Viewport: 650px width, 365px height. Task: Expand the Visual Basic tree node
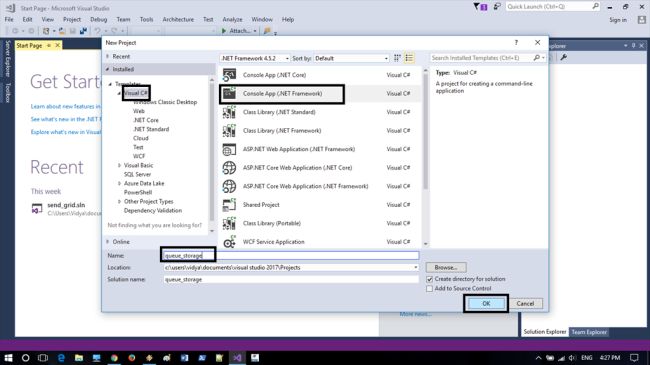[x=119, y=165]
